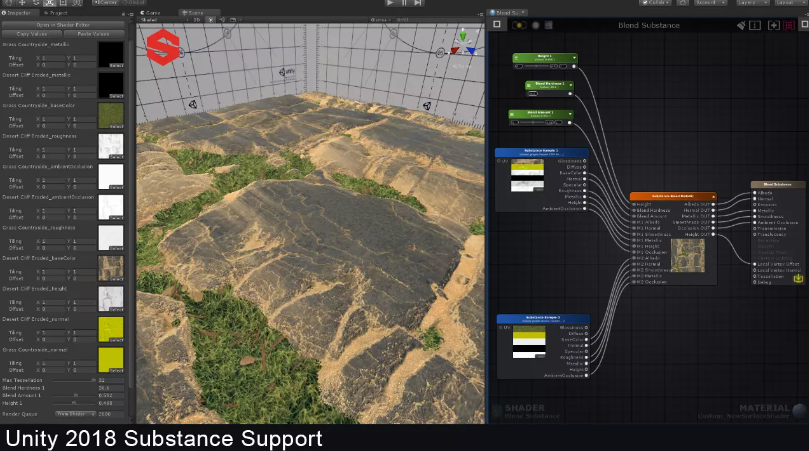
Task: Click the scene orientation gizmo
Action: point(463,44)
